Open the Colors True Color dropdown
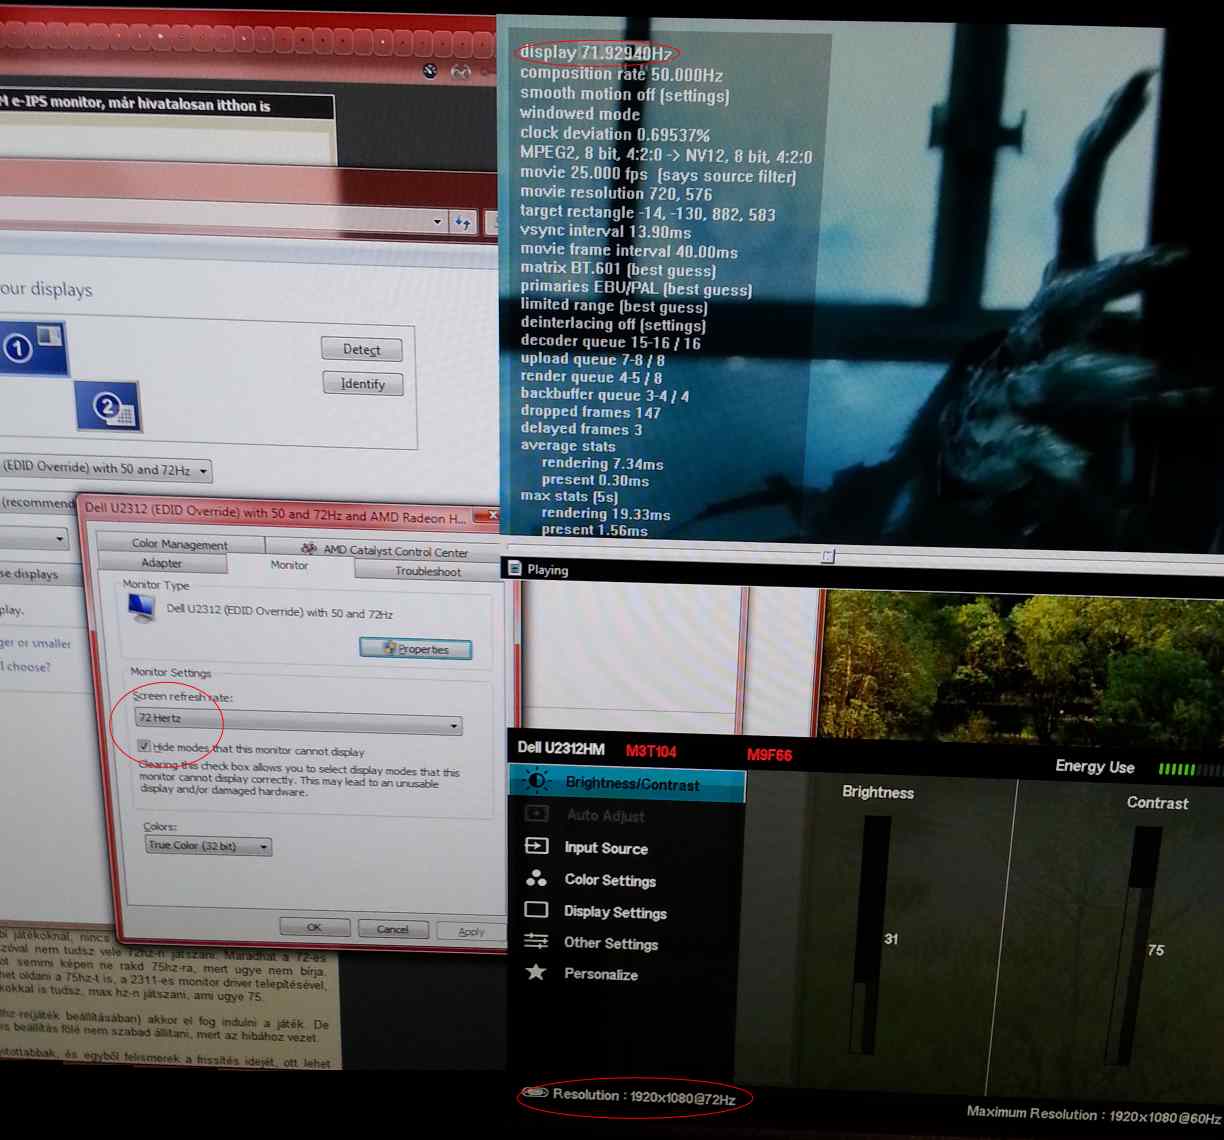Screen dimensions: 1224x1140 pos(208,846)
